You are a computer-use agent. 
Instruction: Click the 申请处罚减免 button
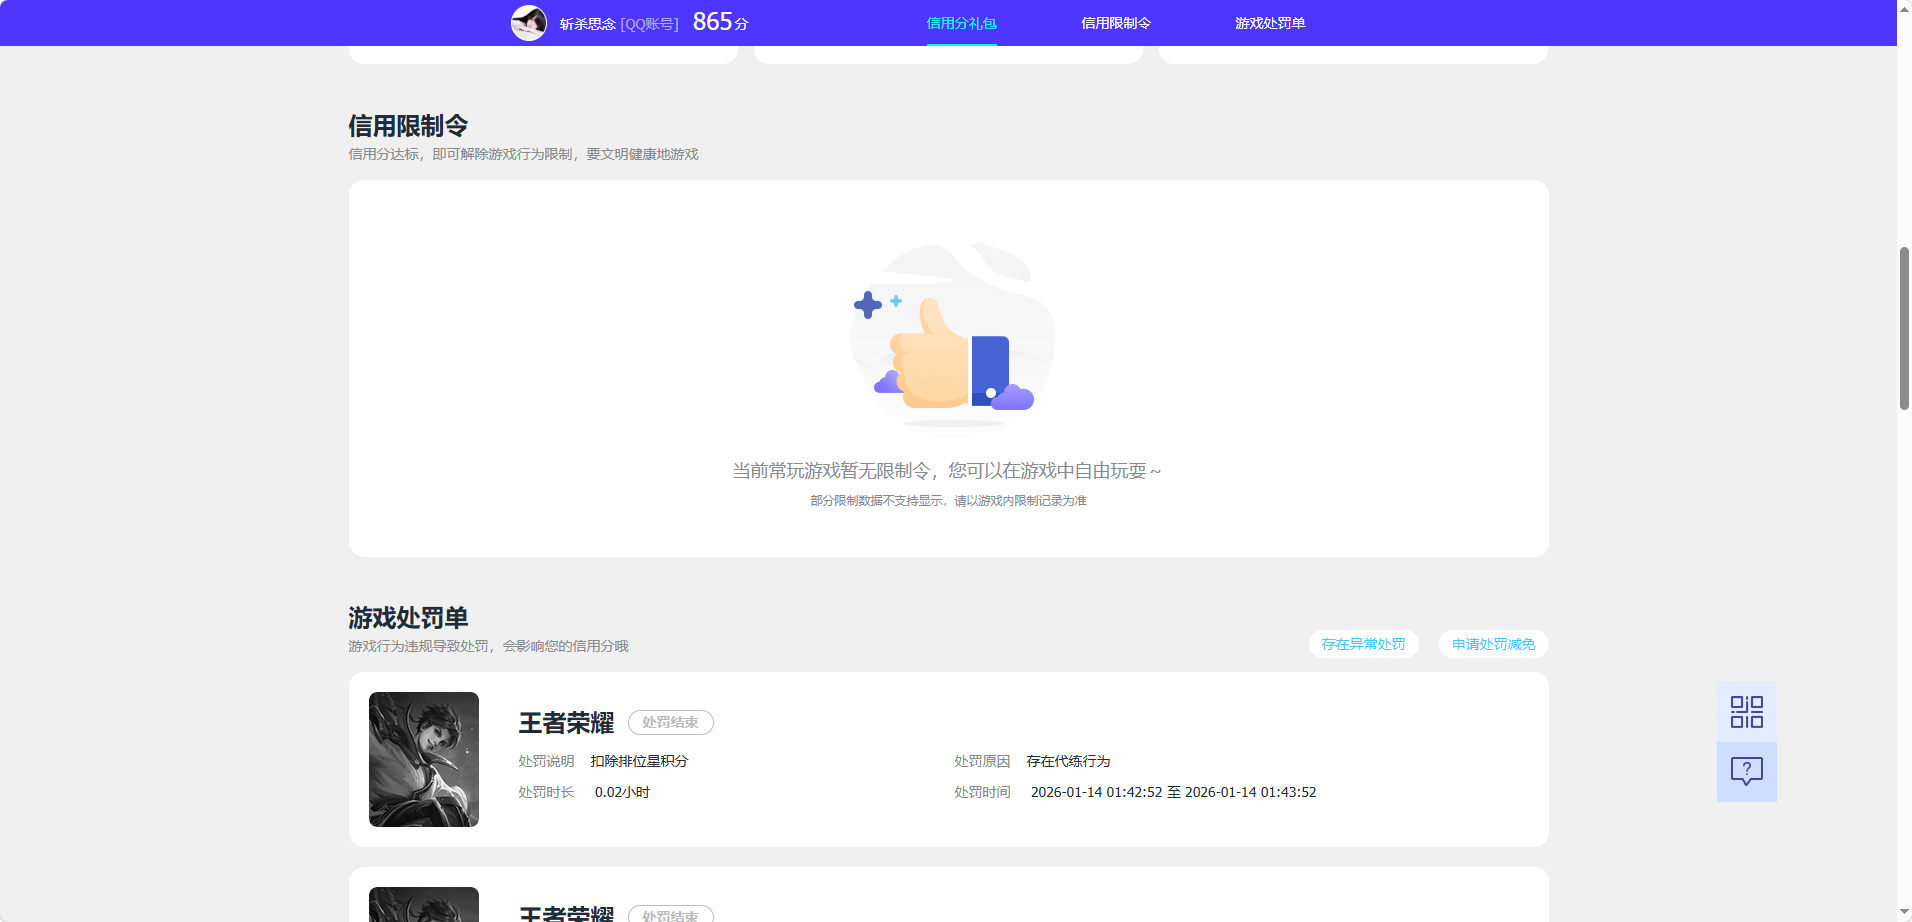tap(1493, 644)
